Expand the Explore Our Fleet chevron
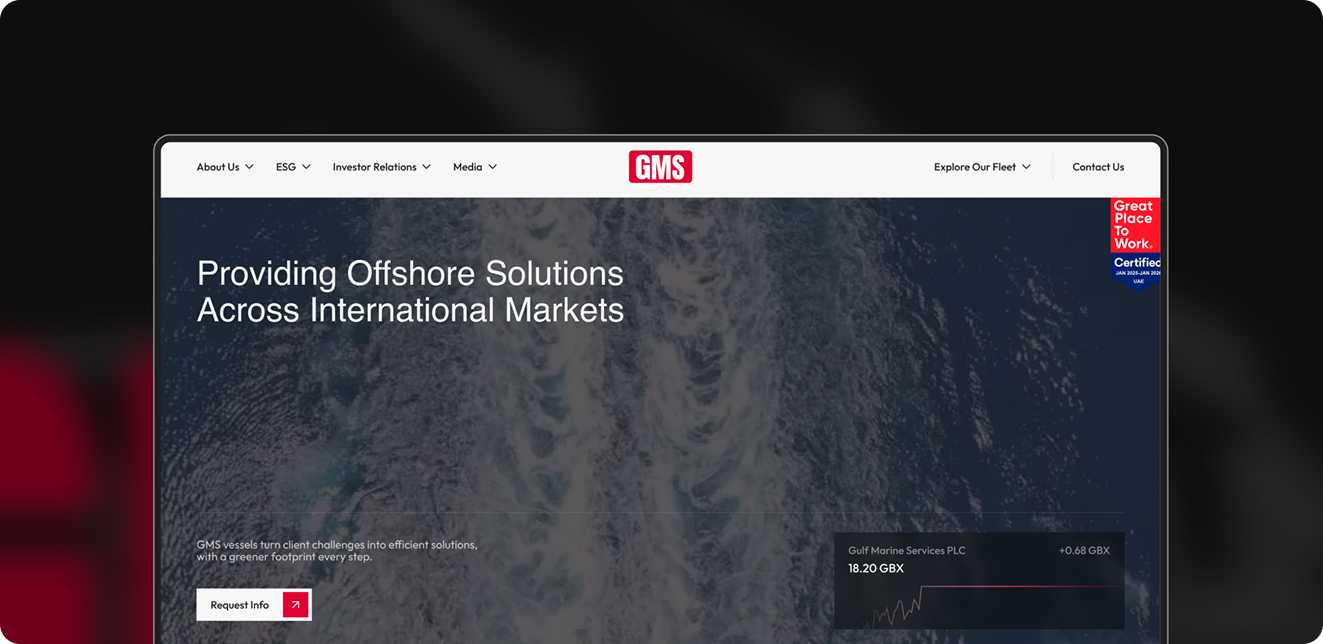The height and width of the screenshot is (644, 1323). click(x=1026, y=167)
